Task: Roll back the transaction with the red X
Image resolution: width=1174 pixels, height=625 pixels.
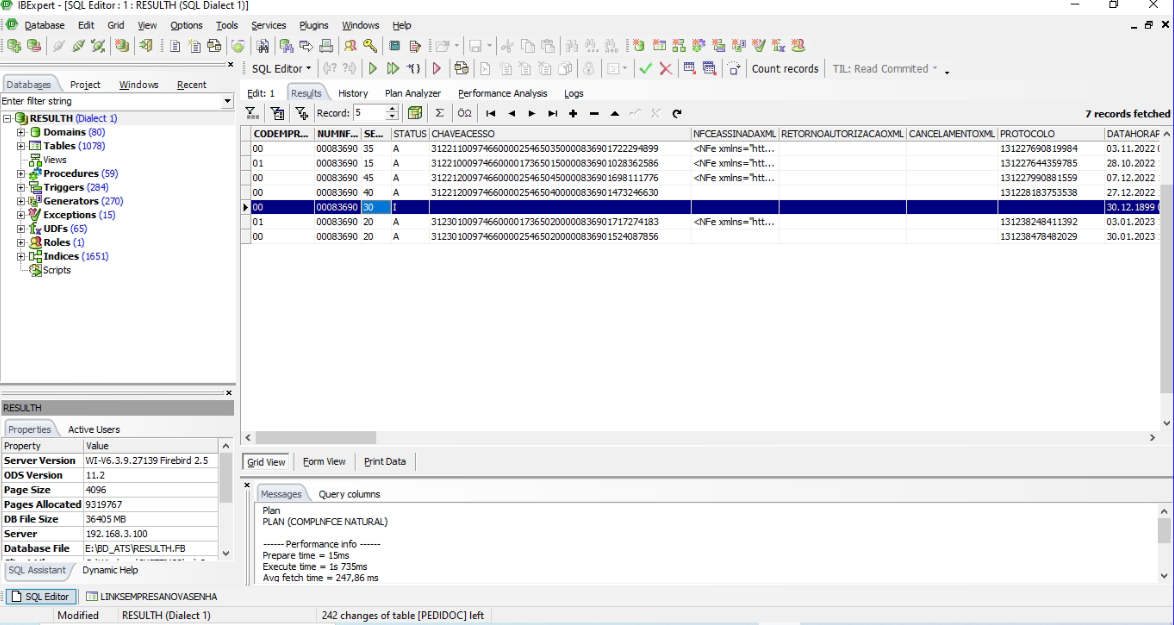Action: click(666, 69)
